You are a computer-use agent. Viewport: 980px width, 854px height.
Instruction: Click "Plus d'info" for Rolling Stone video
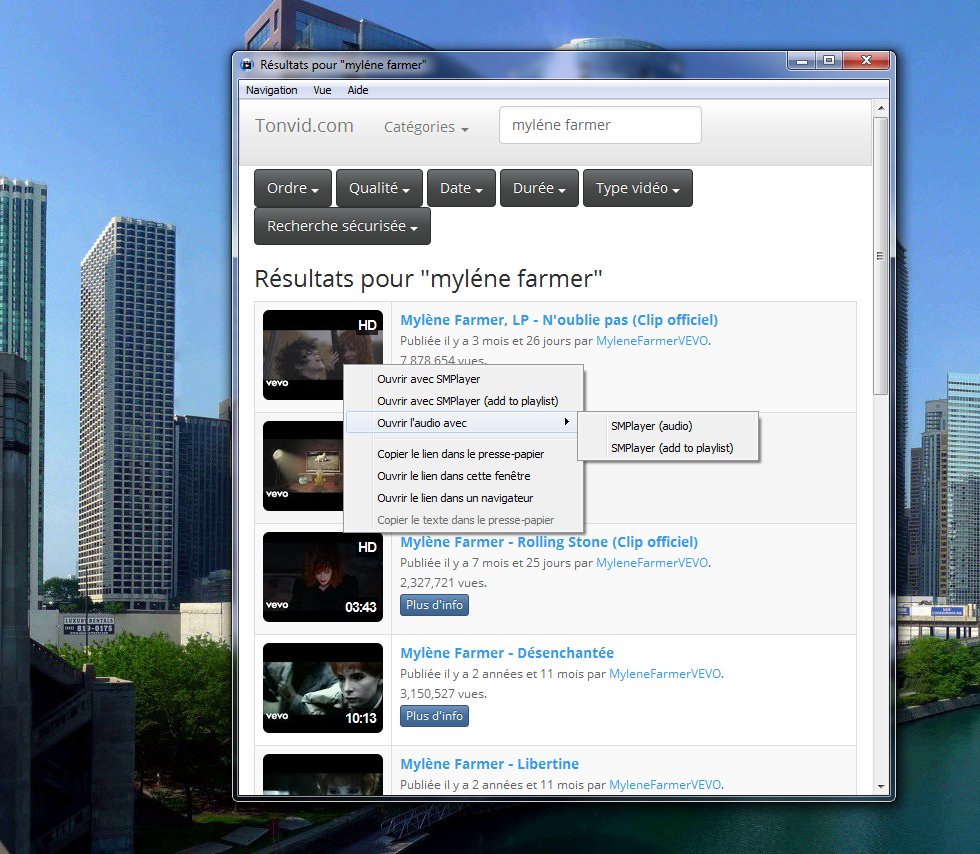[x=434, y=605]
